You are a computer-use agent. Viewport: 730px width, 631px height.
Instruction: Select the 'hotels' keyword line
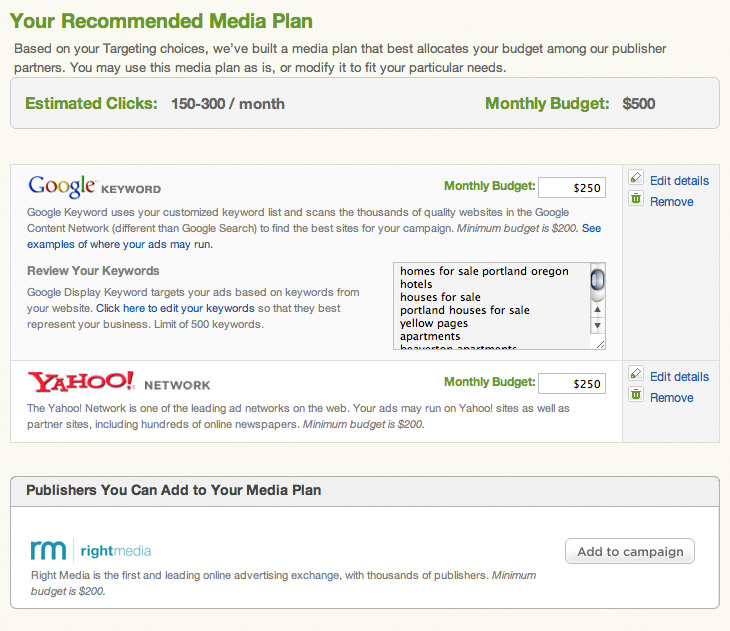[416, 284]
